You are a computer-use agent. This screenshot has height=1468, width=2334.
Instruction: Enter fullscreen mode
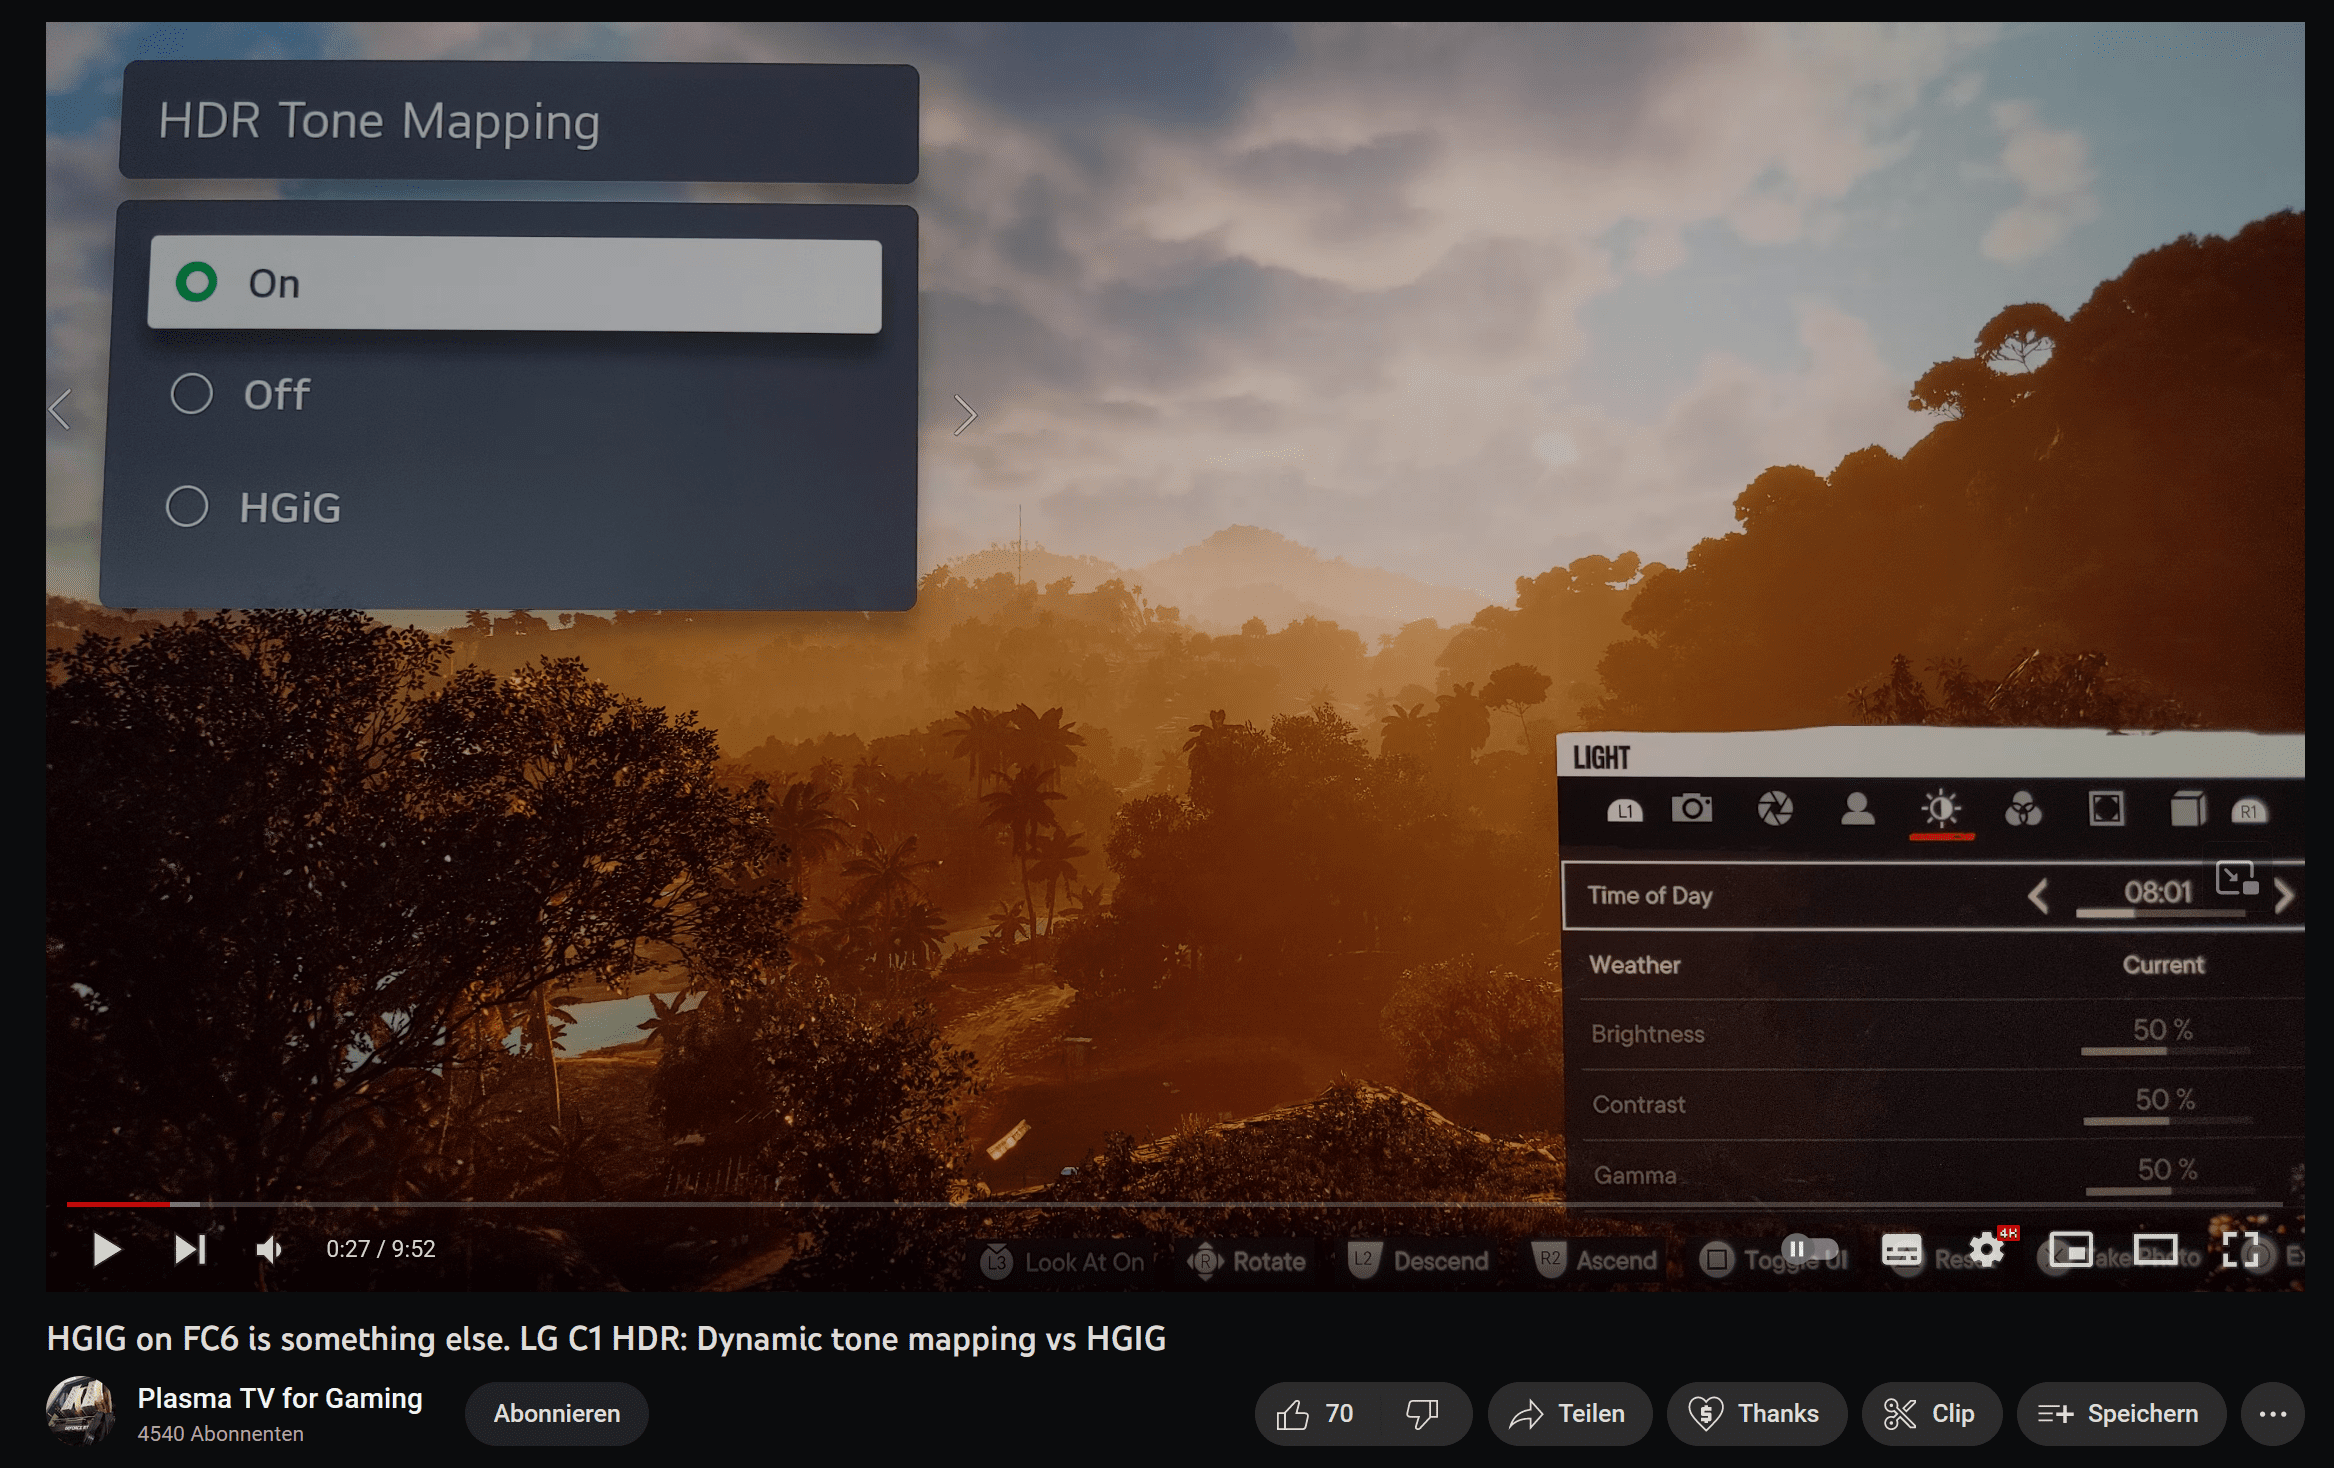(2241, 1250)
